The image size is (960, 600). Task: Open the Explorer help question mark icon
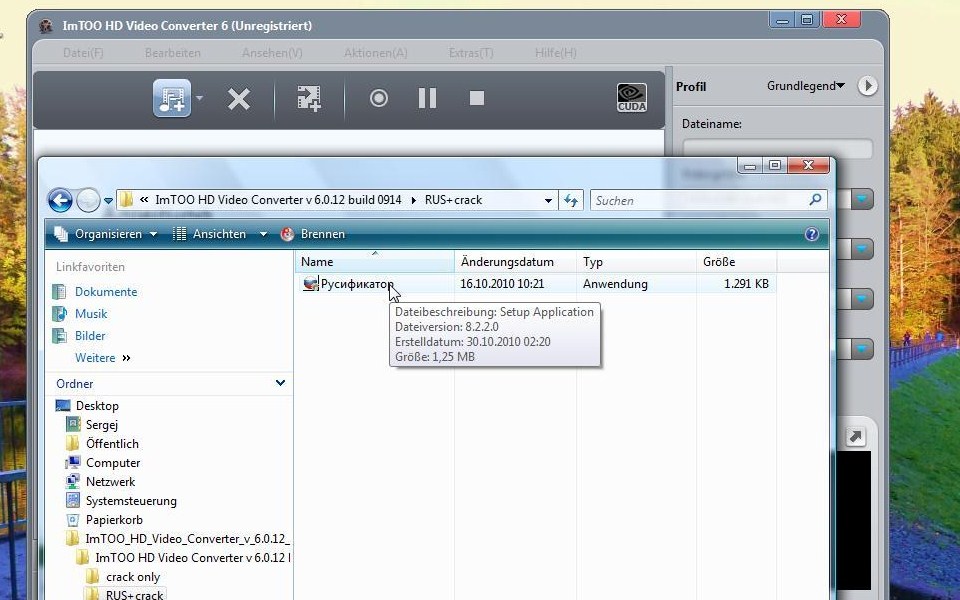pos(812,234)
